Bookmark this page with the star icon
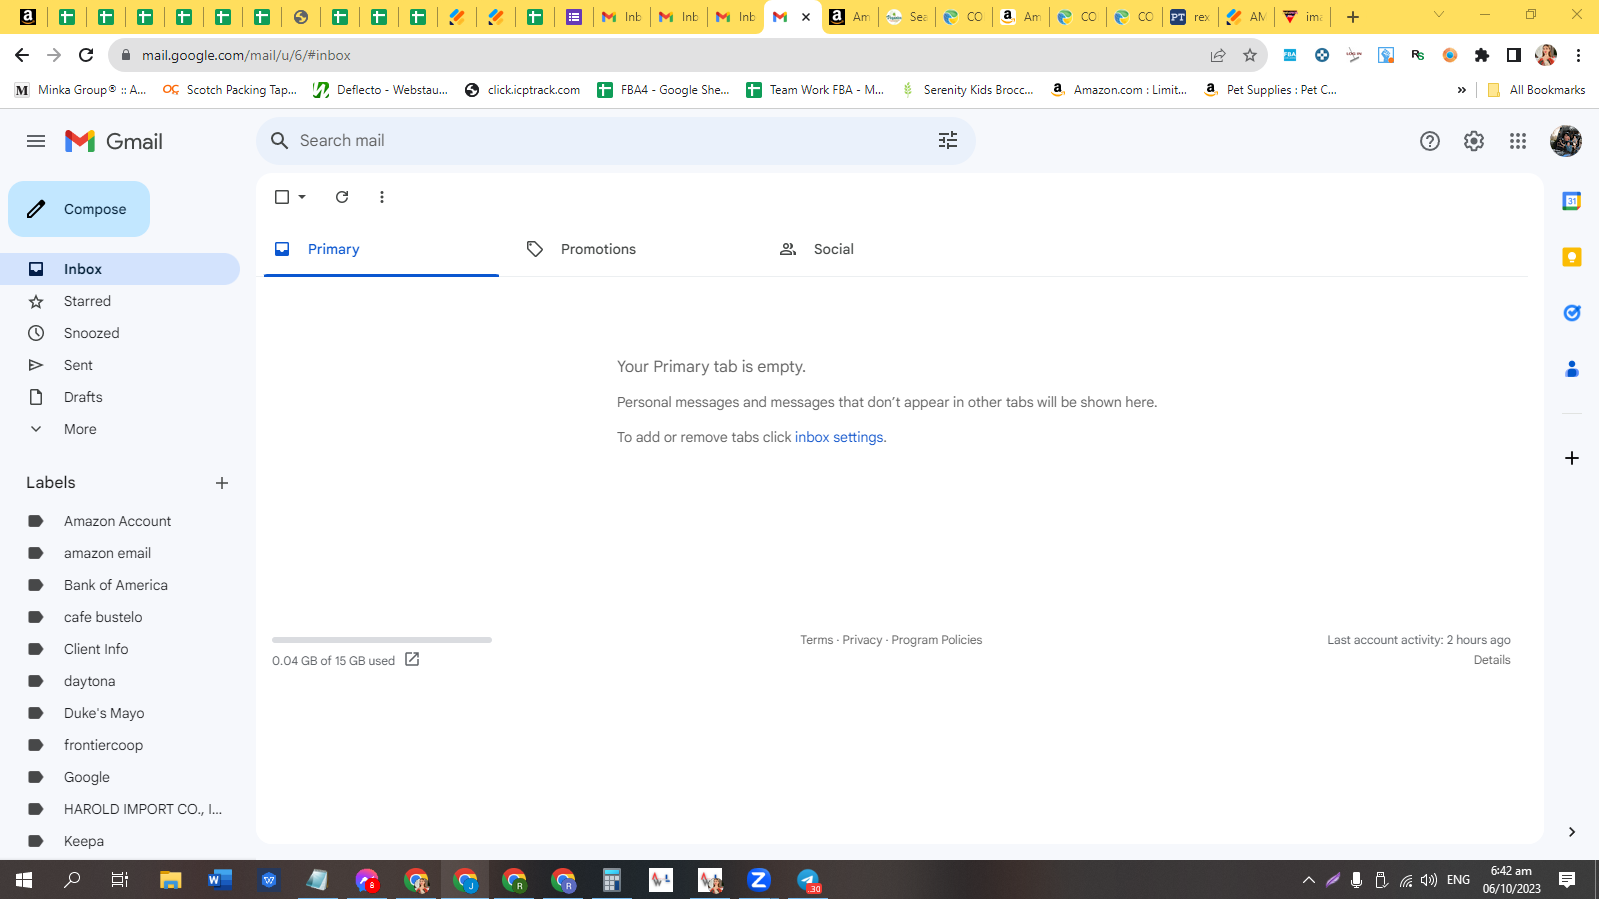The width and height of the screenshot is (1599, 899). (x=1250, y=55)
